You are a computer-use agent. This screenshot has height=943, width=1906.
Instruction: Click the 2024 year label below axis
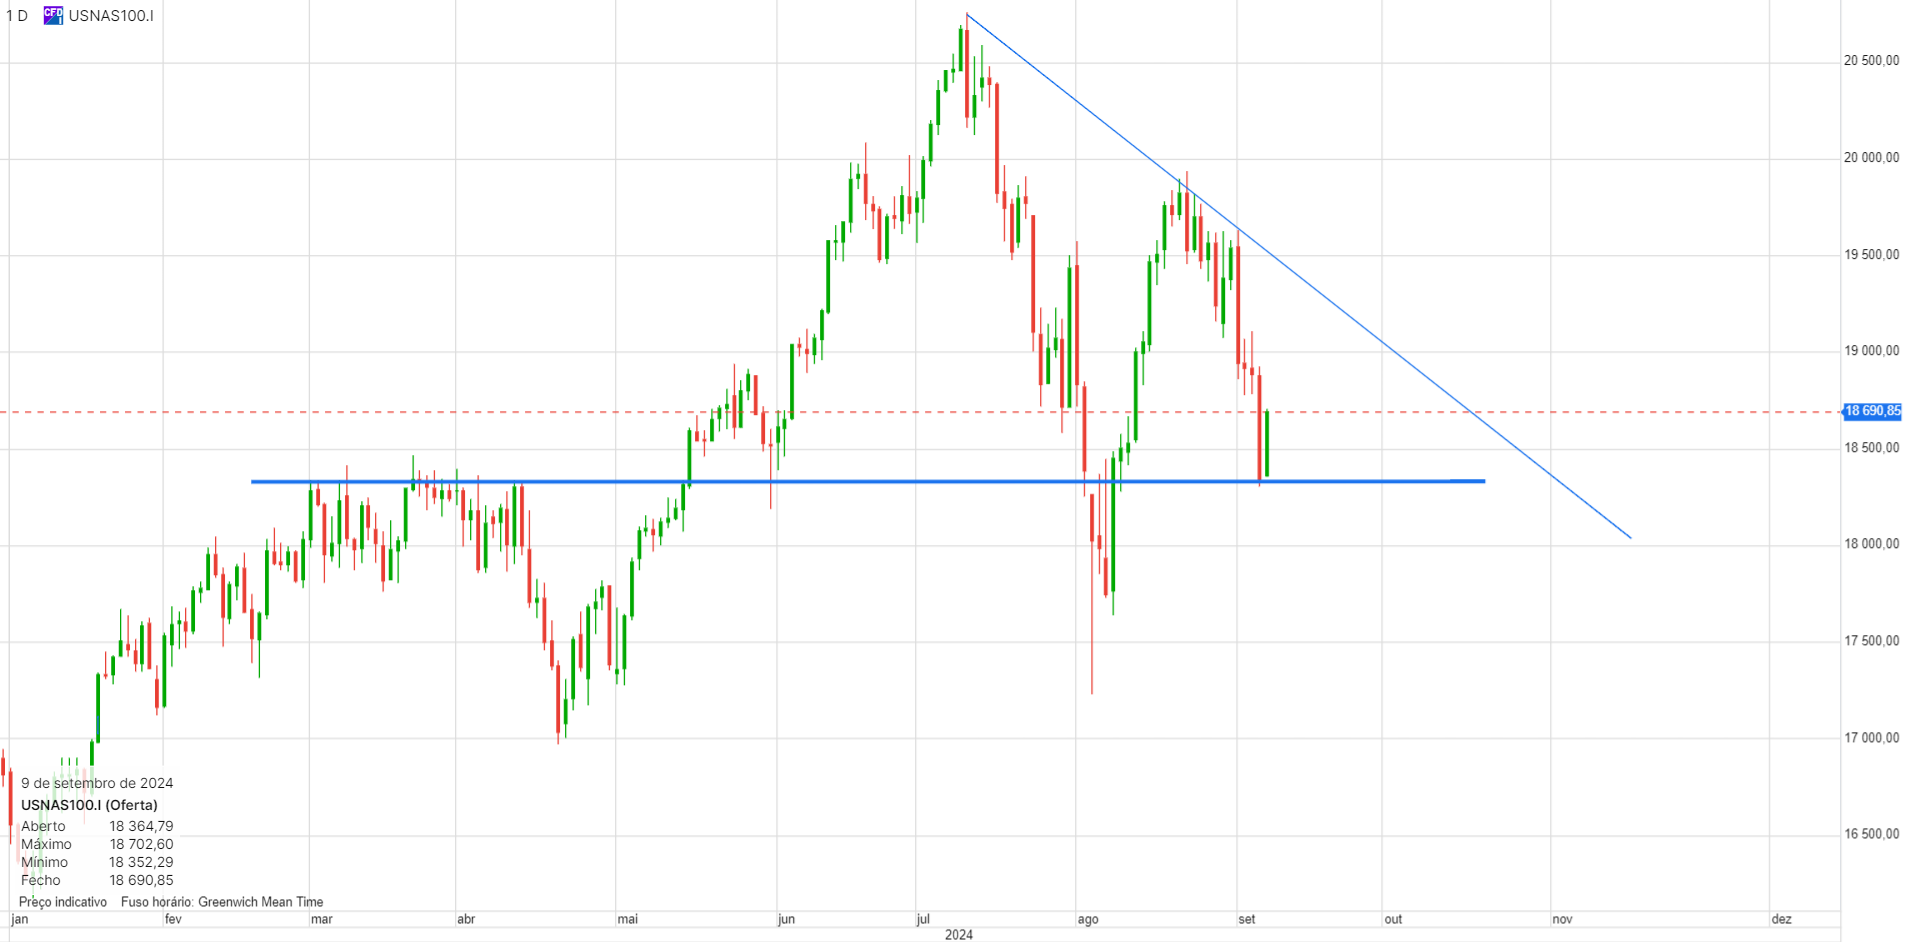pos(958,934)
